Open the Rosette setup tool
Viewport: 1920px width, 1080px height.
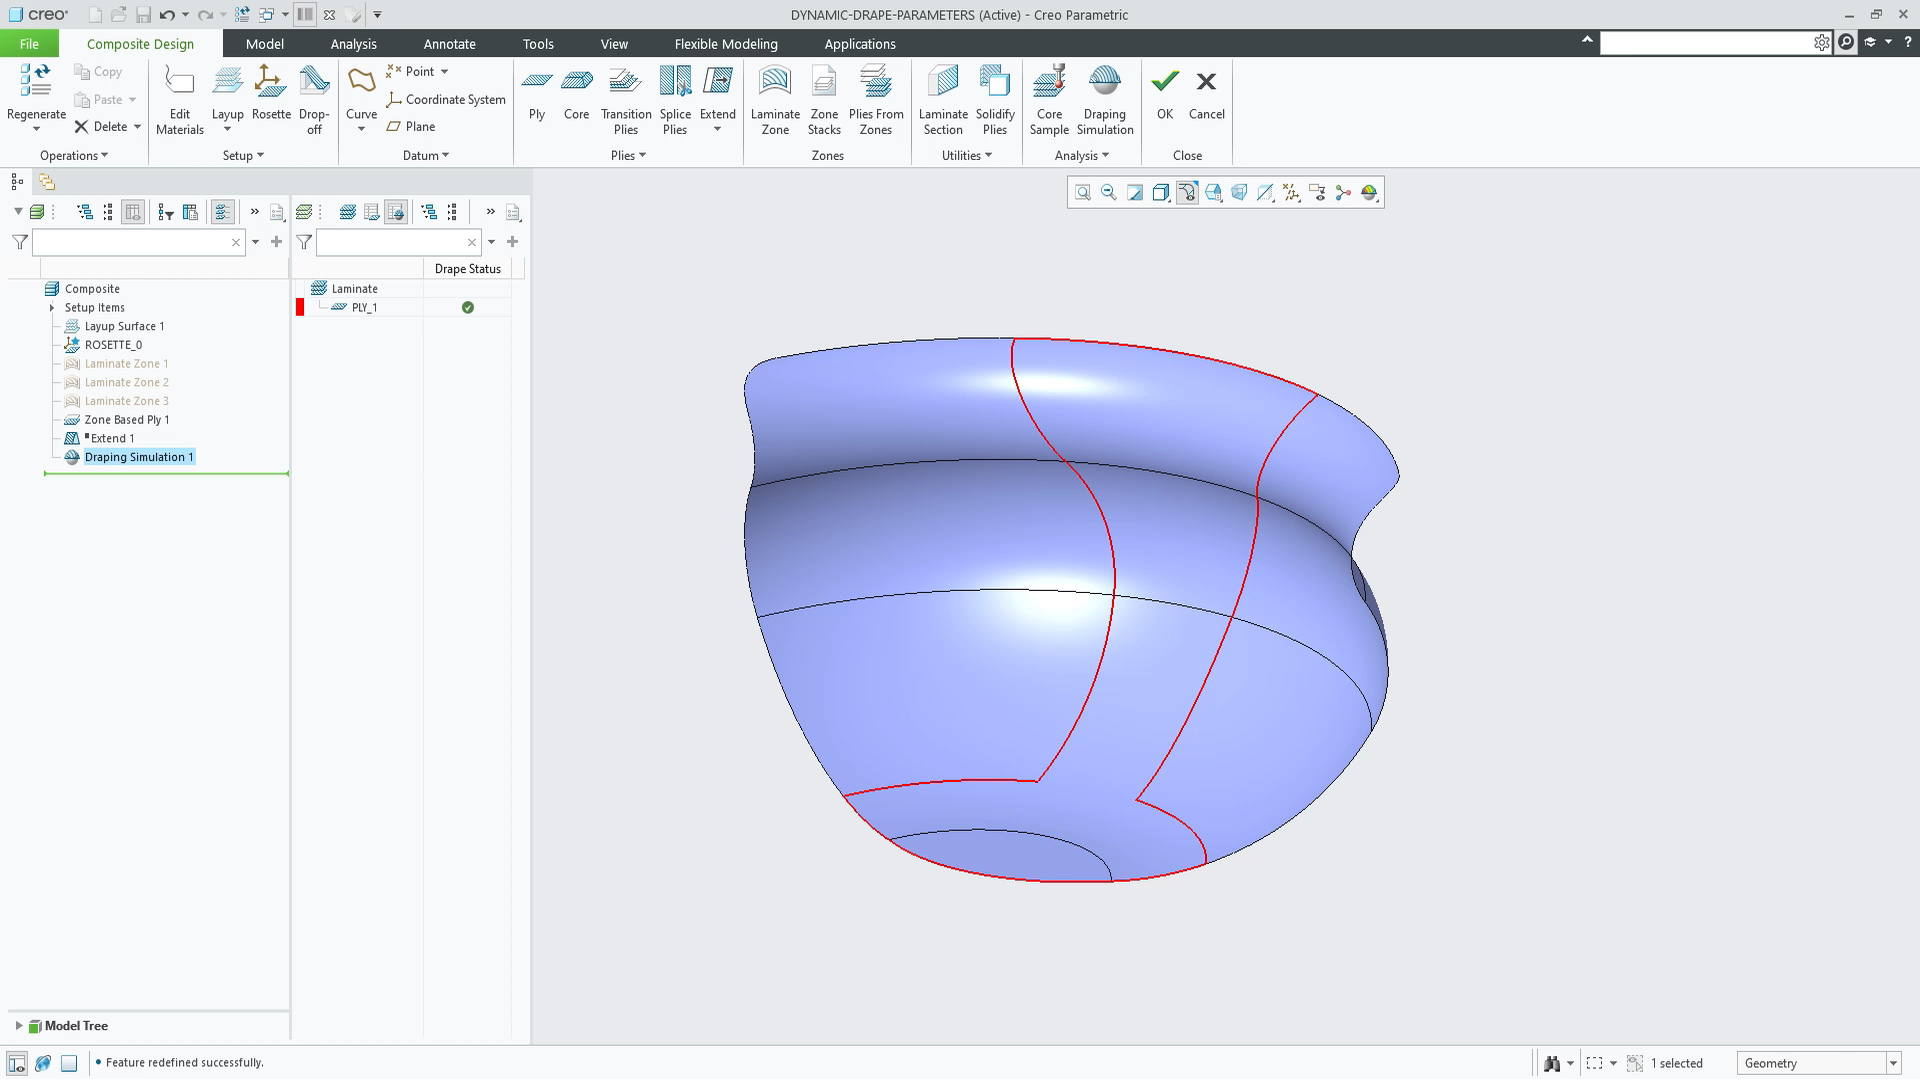(x=271, y=93)
